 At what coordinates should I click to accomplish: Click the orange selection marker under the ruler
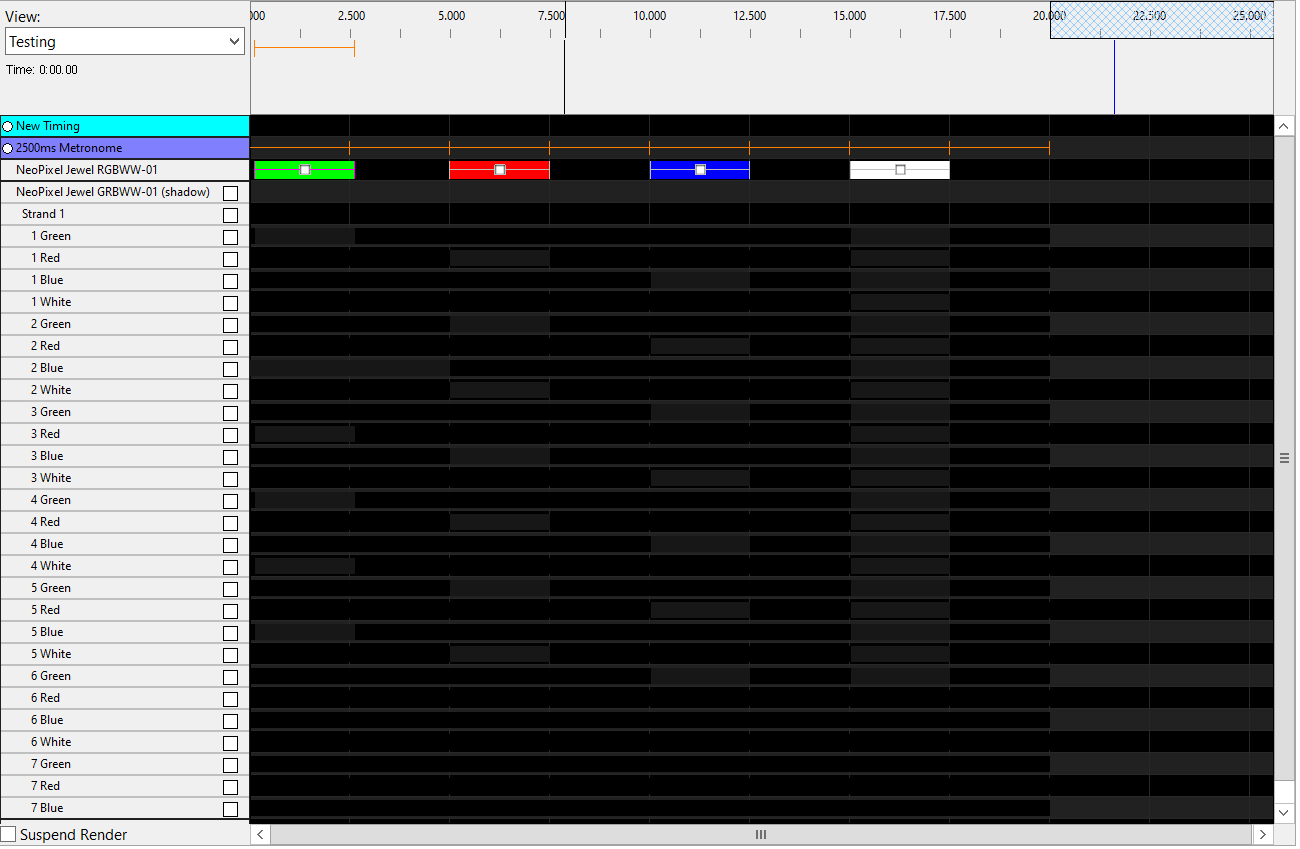[x=303, y=47]
